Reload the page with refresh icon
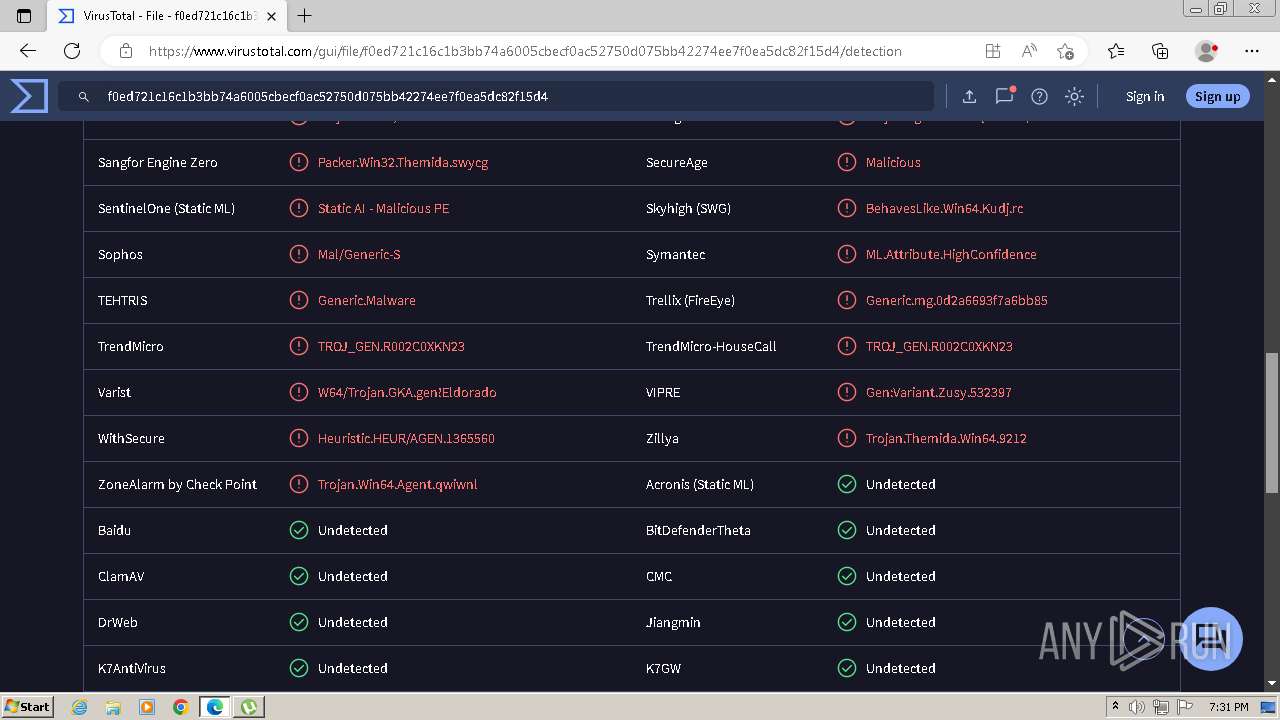Image resolution: width=1280 pixels, height=720 pixels. click(x=72, y=51)
